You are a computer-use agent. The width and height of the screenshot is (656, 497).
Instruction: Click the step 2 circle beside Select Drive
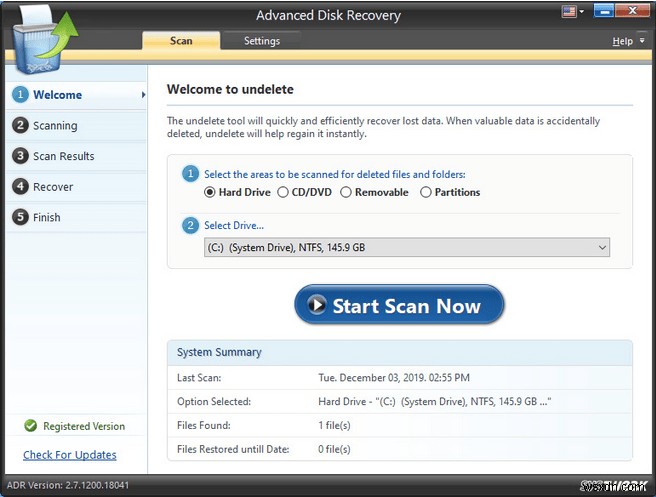coord(190,225)
